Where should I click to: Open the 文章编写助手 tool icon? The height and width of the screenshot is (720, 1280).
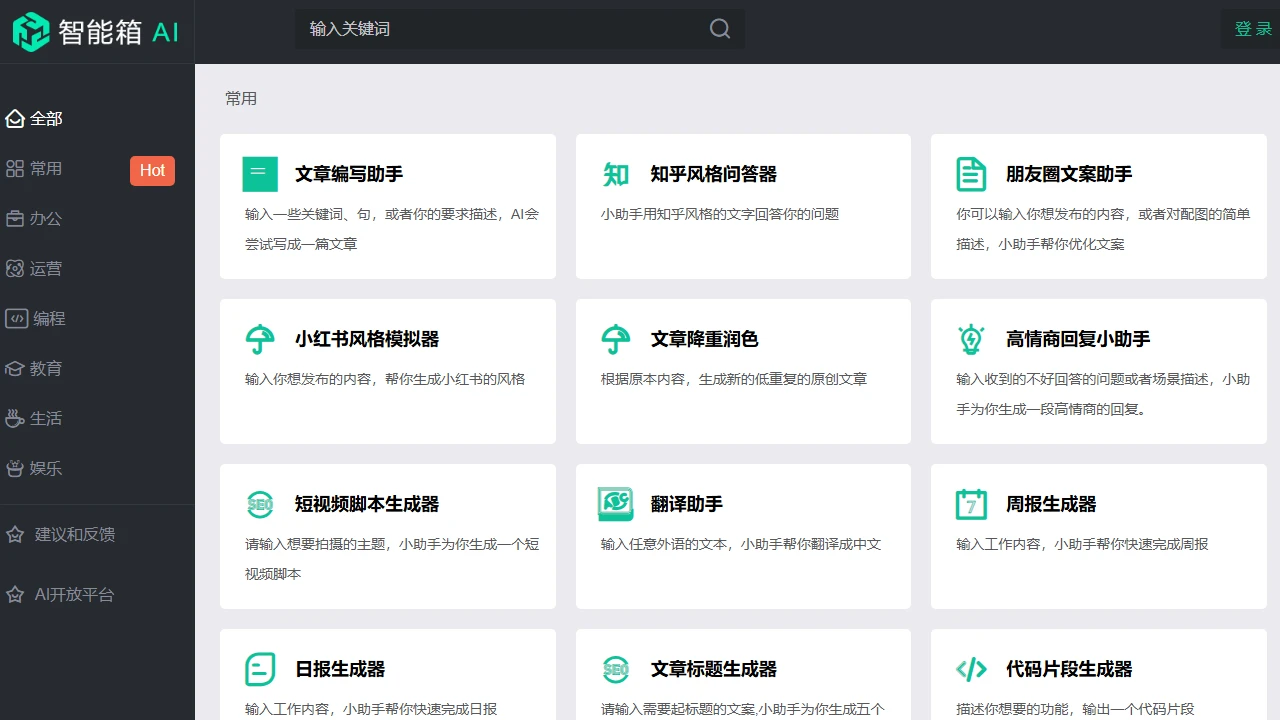click(259, 174)
